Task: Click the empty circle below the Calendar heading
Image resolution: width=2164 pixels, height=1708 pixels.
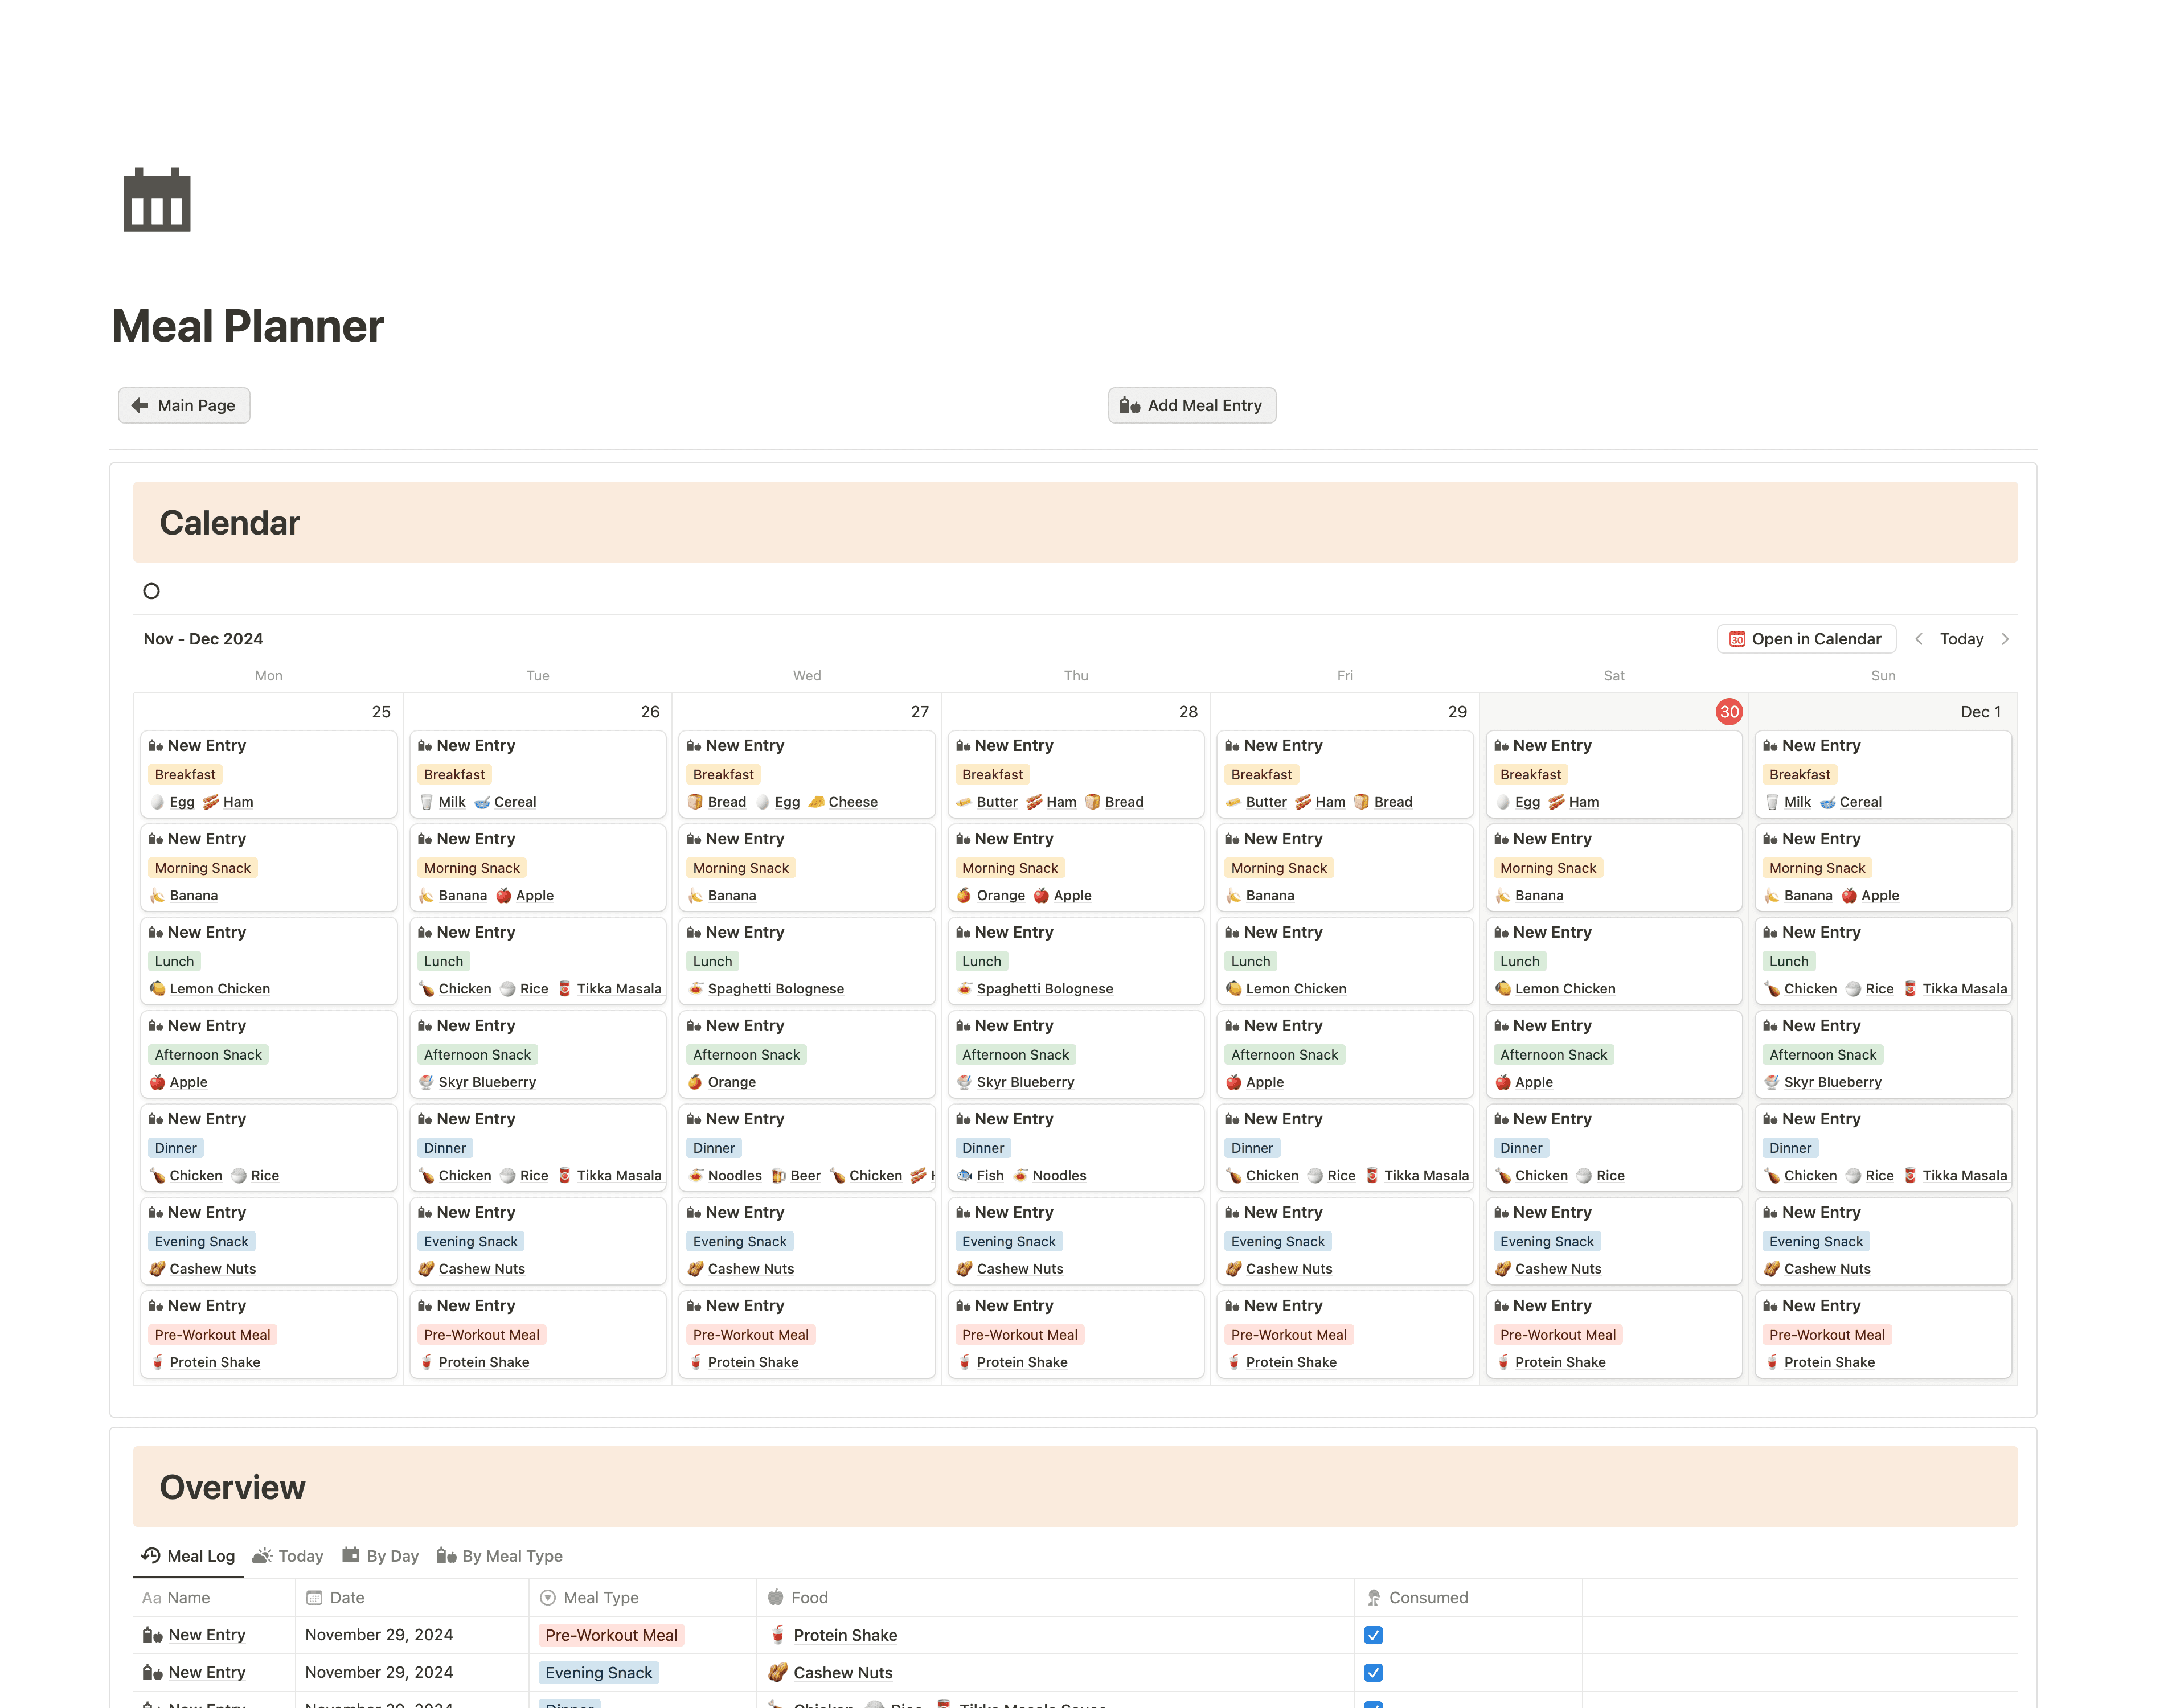Action: click(x=151, y=591)
